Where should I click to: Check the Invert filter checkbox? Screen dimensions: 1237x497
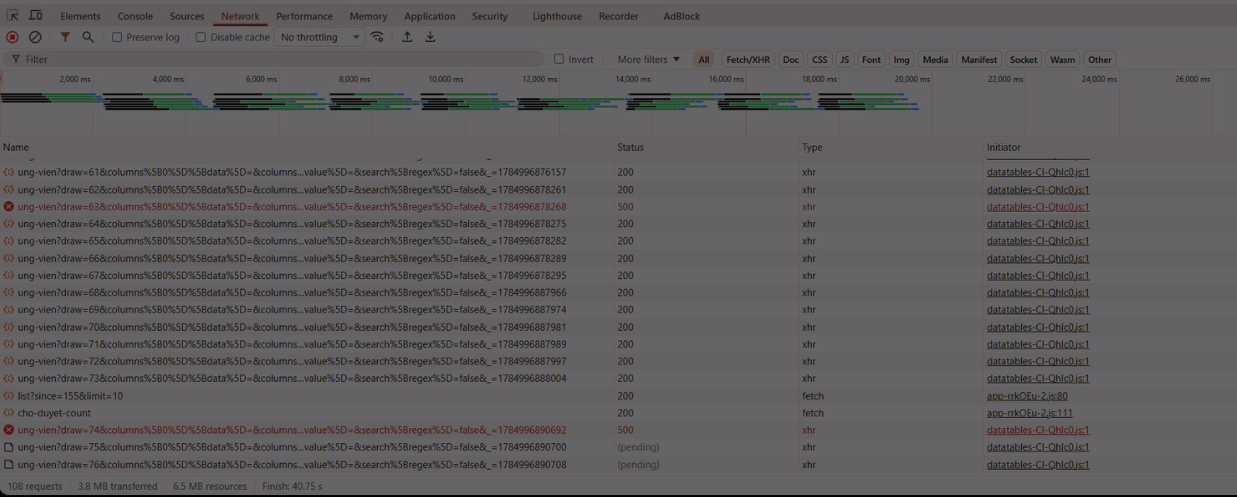559,59
